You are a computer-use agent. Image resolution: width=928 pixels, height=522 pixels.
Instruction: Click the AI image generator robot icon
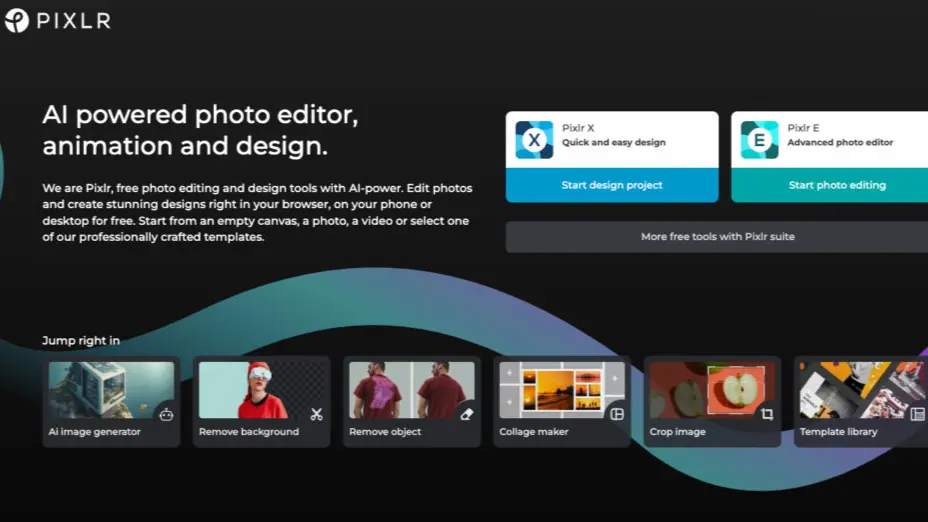tap(166, 414)
